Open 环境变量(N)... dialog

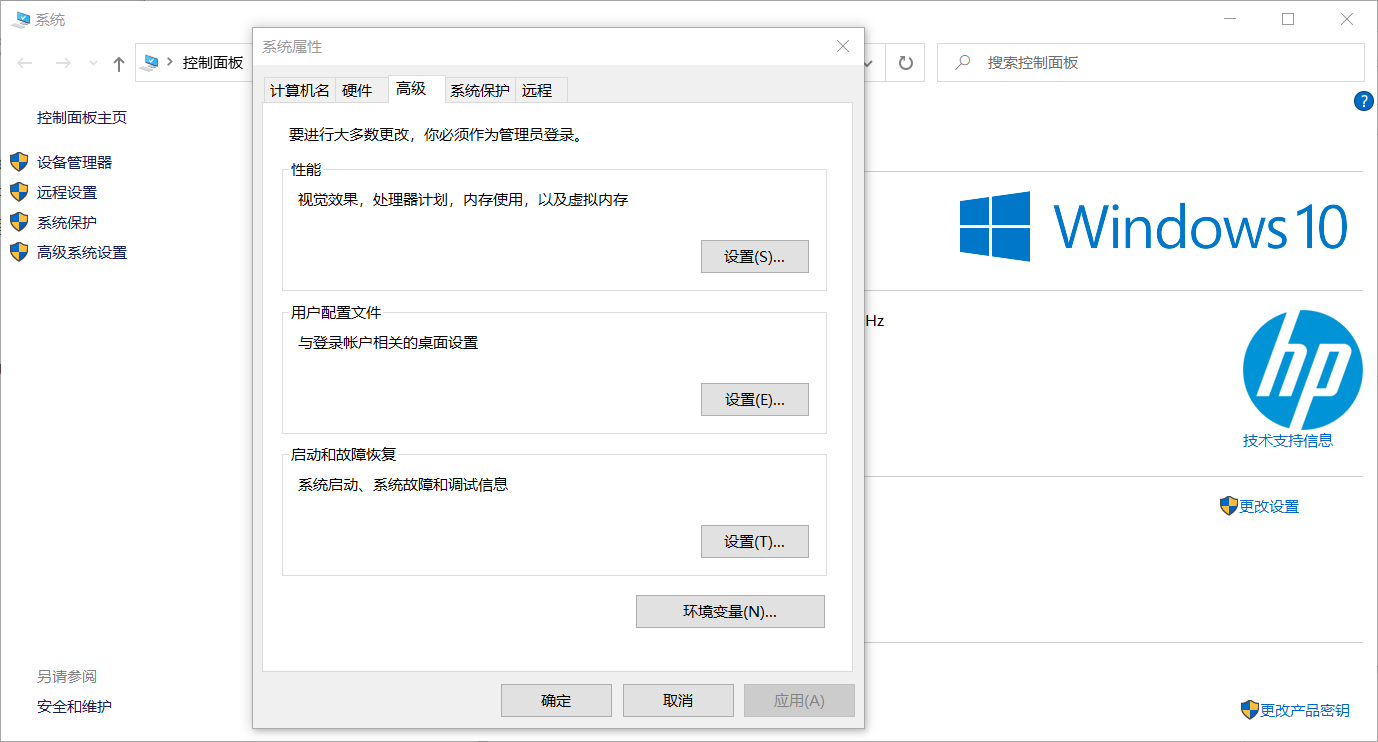click(730, 611)
